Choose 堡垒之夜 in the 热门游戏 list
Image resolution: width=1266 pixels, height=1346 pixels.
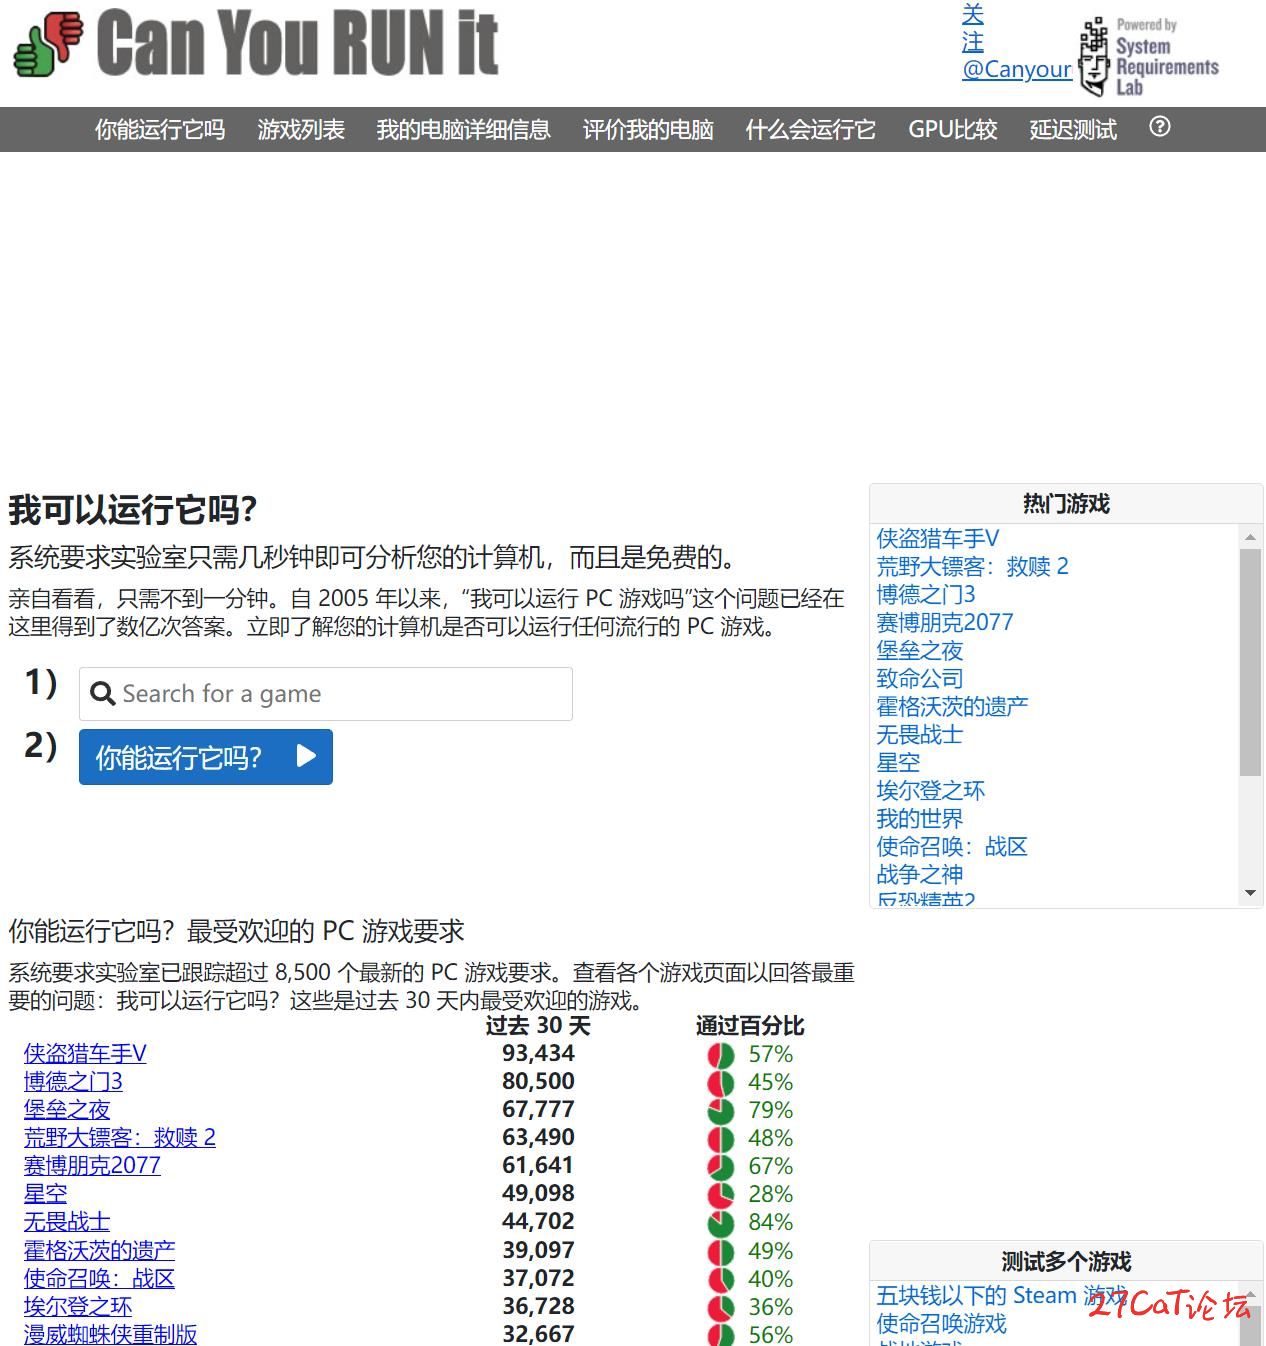coord(920,650)
